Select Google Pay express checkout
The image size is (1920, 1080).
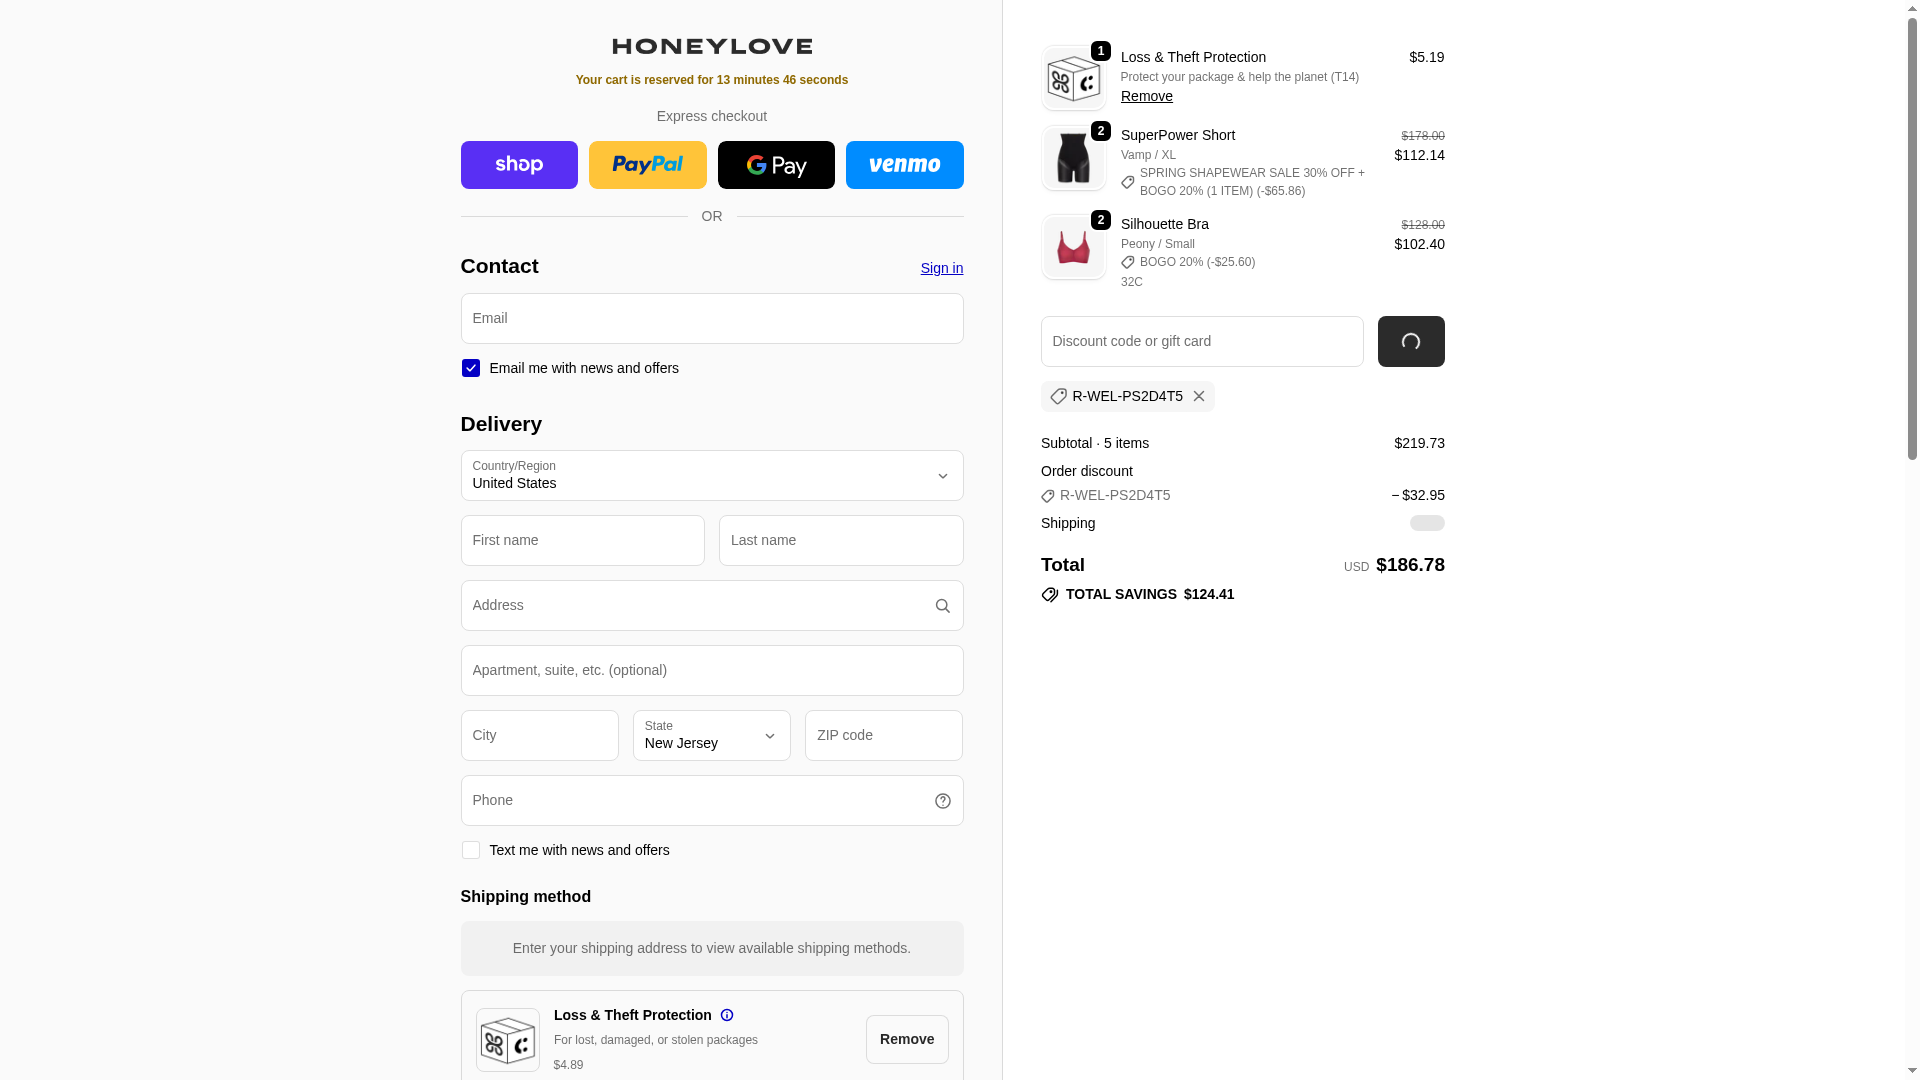[x=776, y=165]
